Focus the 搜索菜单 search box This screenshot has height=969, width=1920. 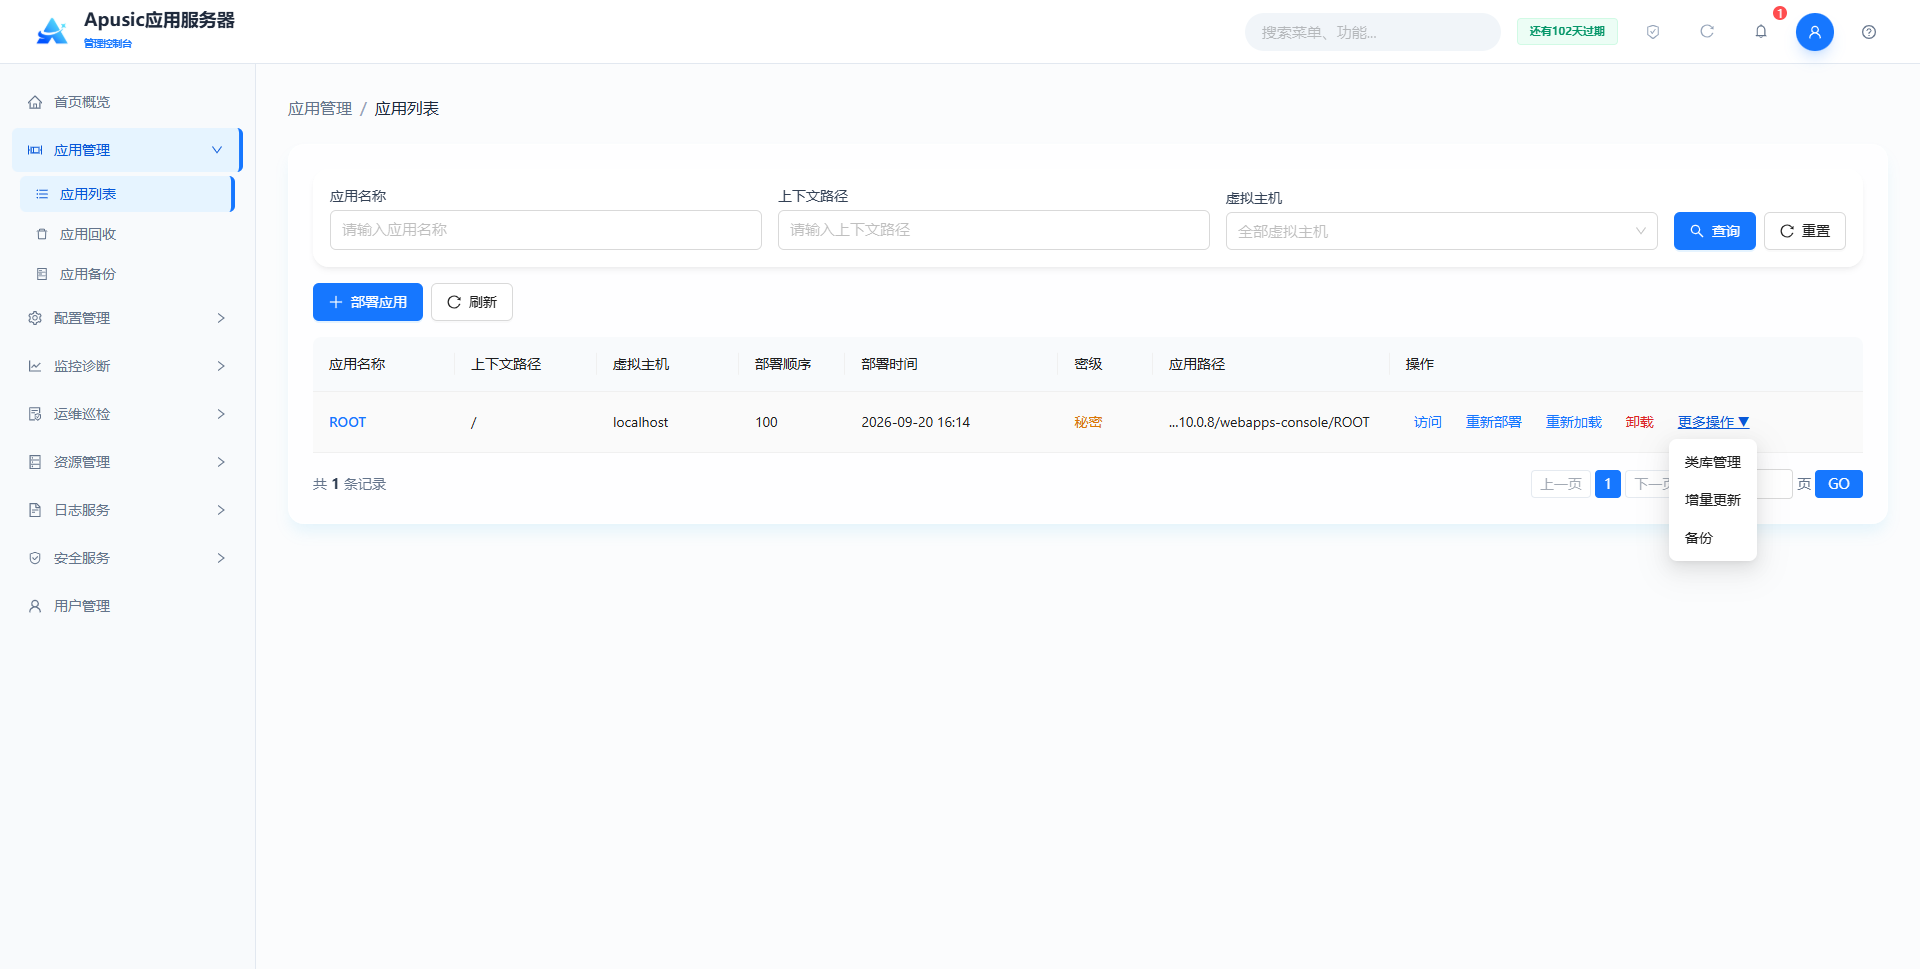(1372, 32)
